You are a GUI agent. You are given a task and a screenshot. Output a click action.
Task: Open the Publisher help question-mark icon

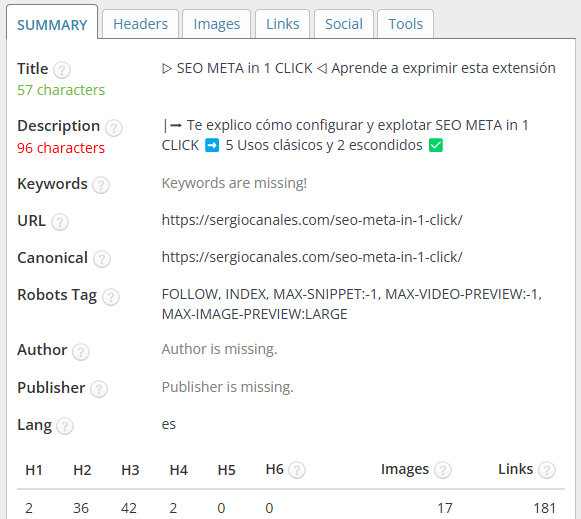pyautogui.click(x=99, y=389)
